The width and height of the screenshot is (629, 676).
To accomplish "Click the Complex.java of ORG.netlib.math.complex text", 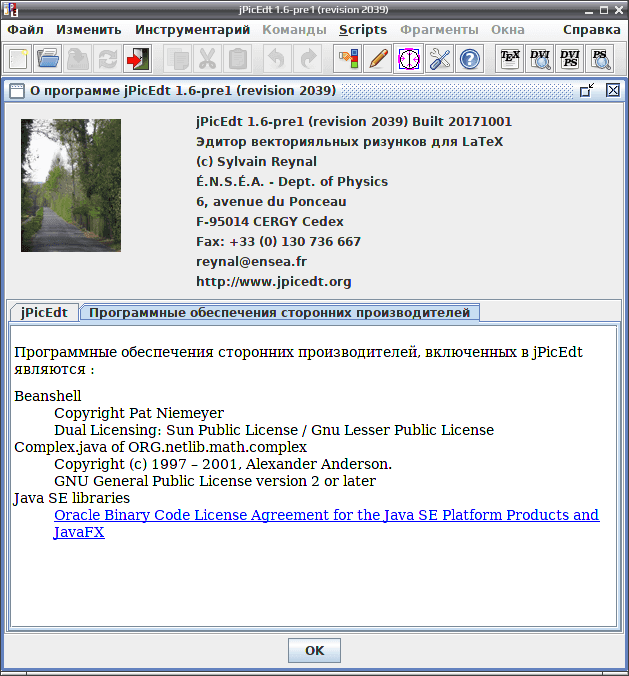I will click(160, 447).
